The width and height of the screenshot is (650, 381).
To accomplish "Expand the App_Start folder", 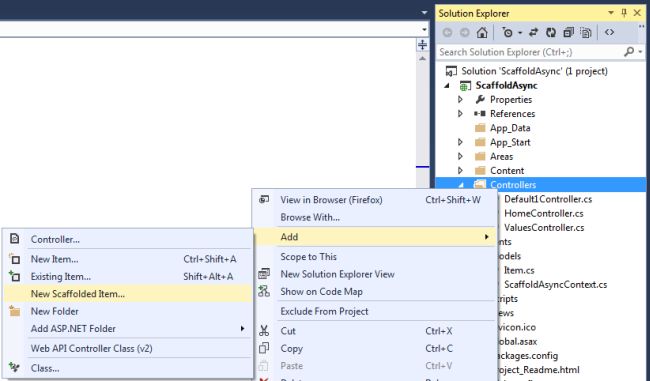I will tap(460, 142).
